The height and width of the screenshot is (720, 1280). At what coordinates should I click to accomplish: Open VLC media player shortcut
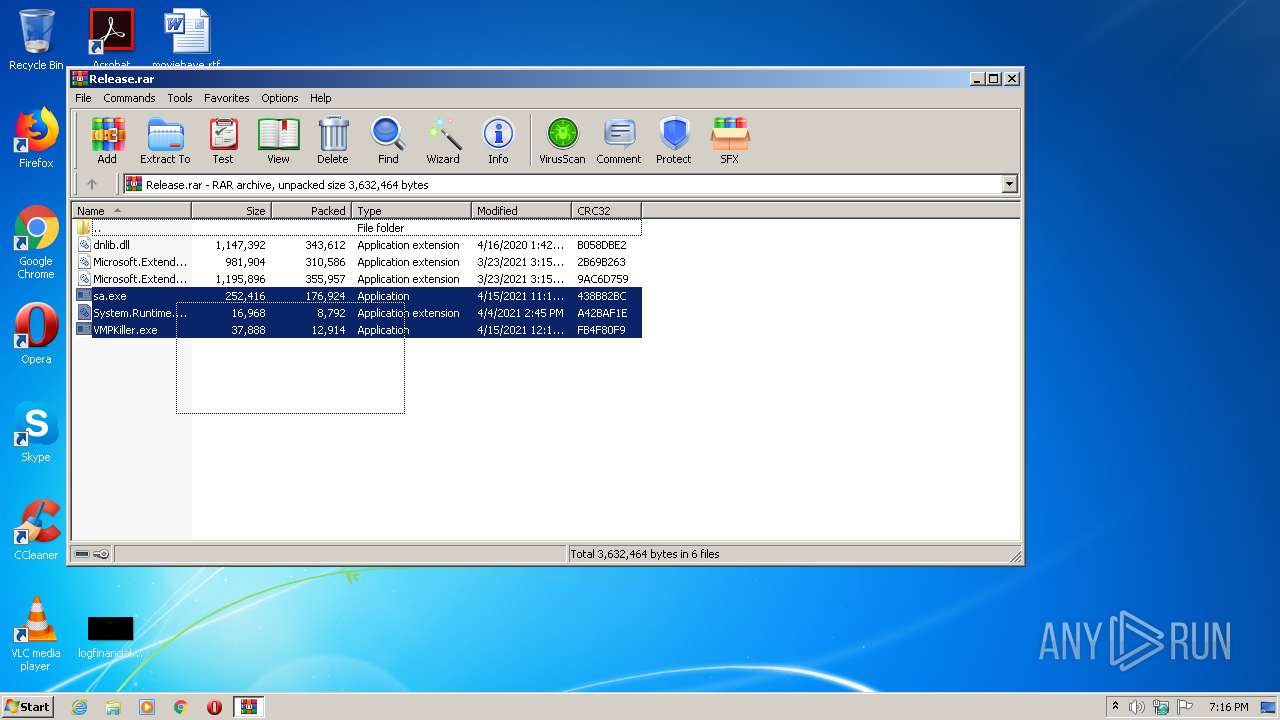coord(36,634)
